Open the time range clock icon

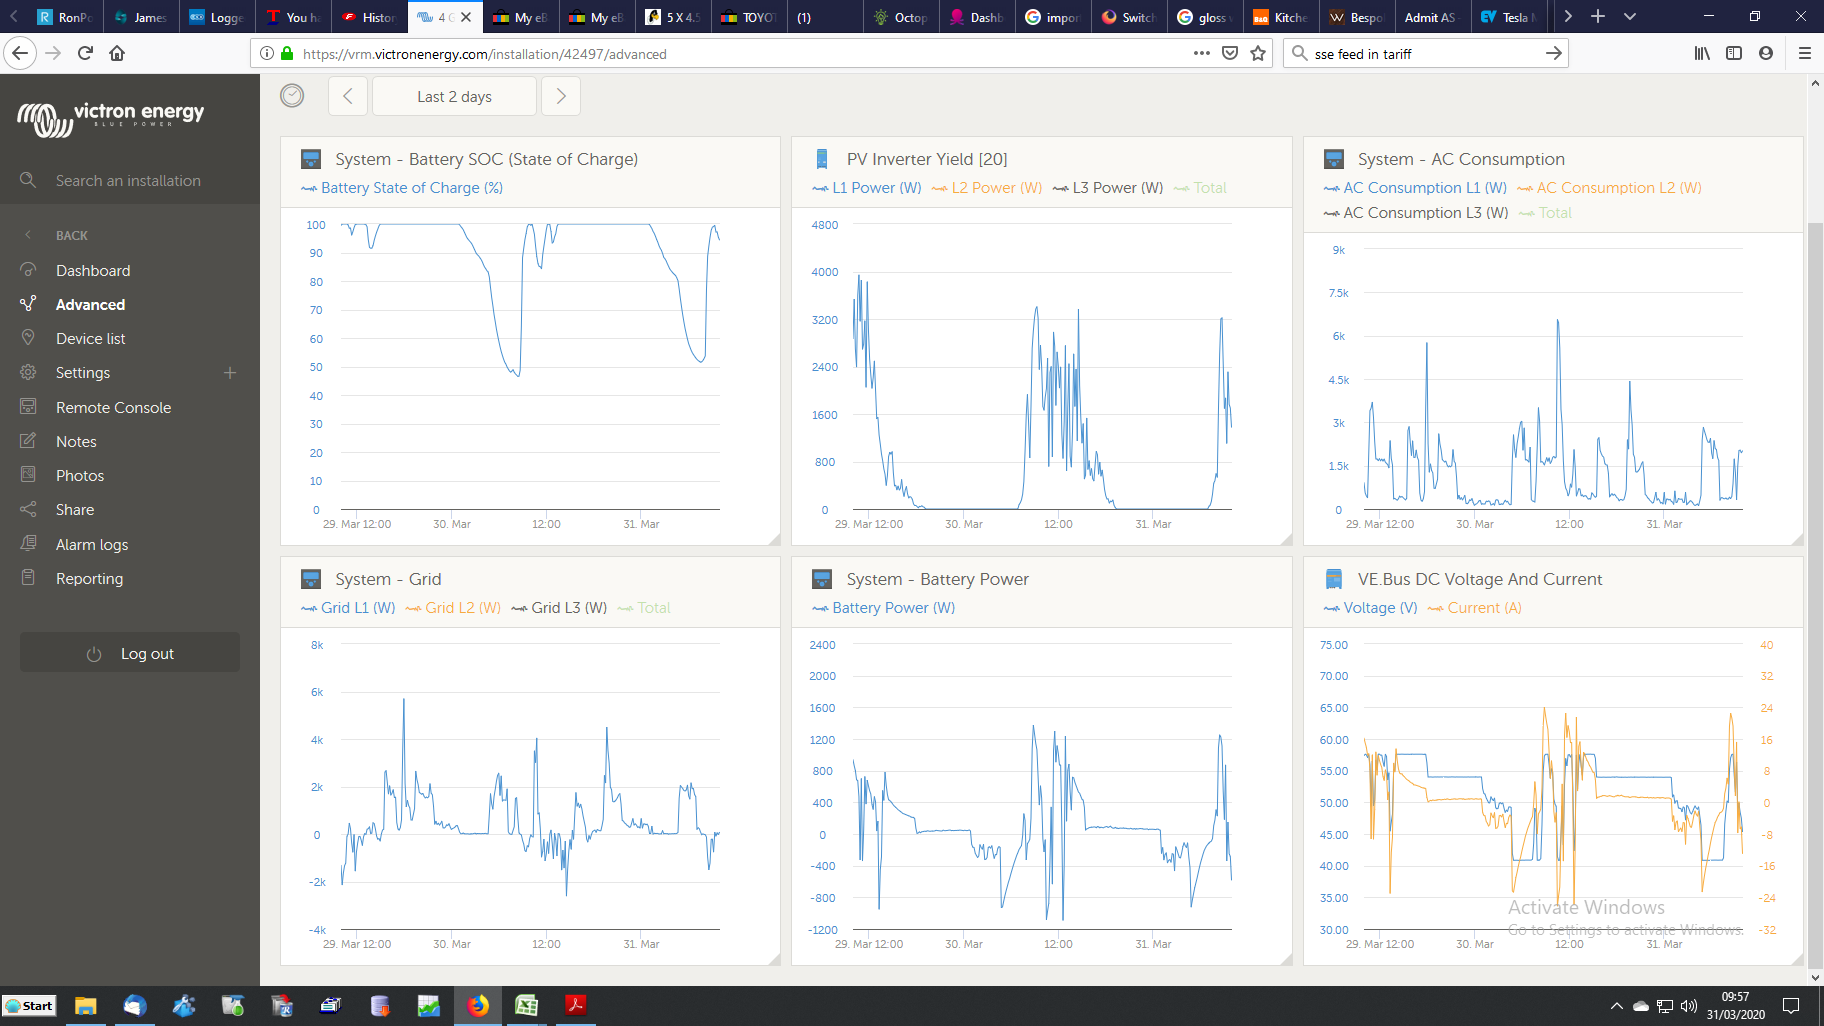292,96
